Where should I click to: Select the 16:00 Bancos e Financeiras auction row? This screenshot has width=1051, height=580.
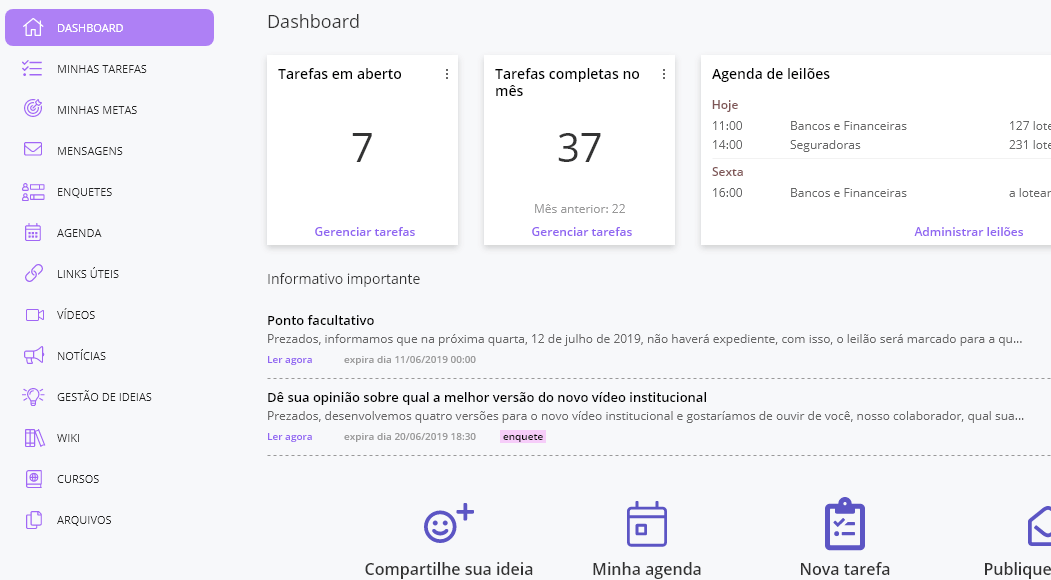881,192
